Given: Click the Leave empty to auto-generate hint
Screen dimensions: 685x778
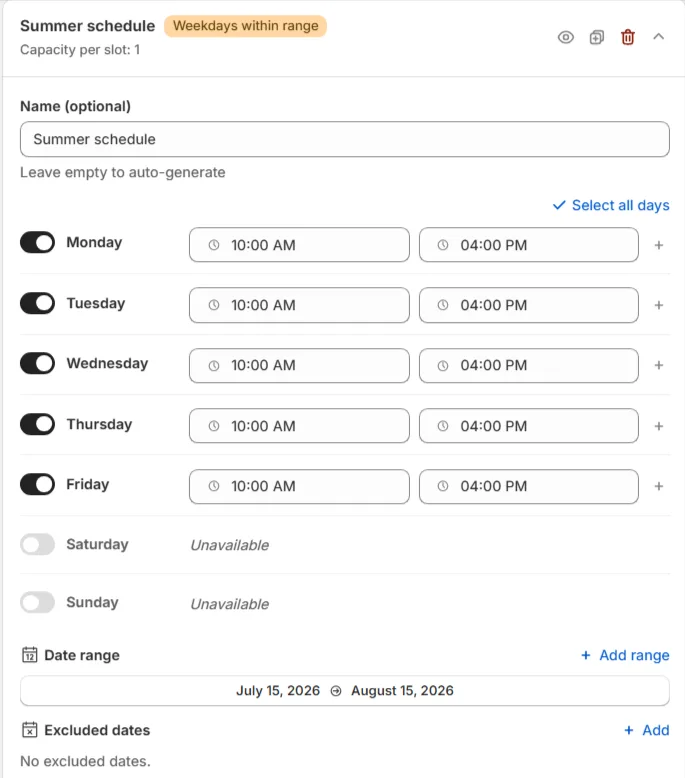Looking at the screenshot, I should tap(123, 173).
